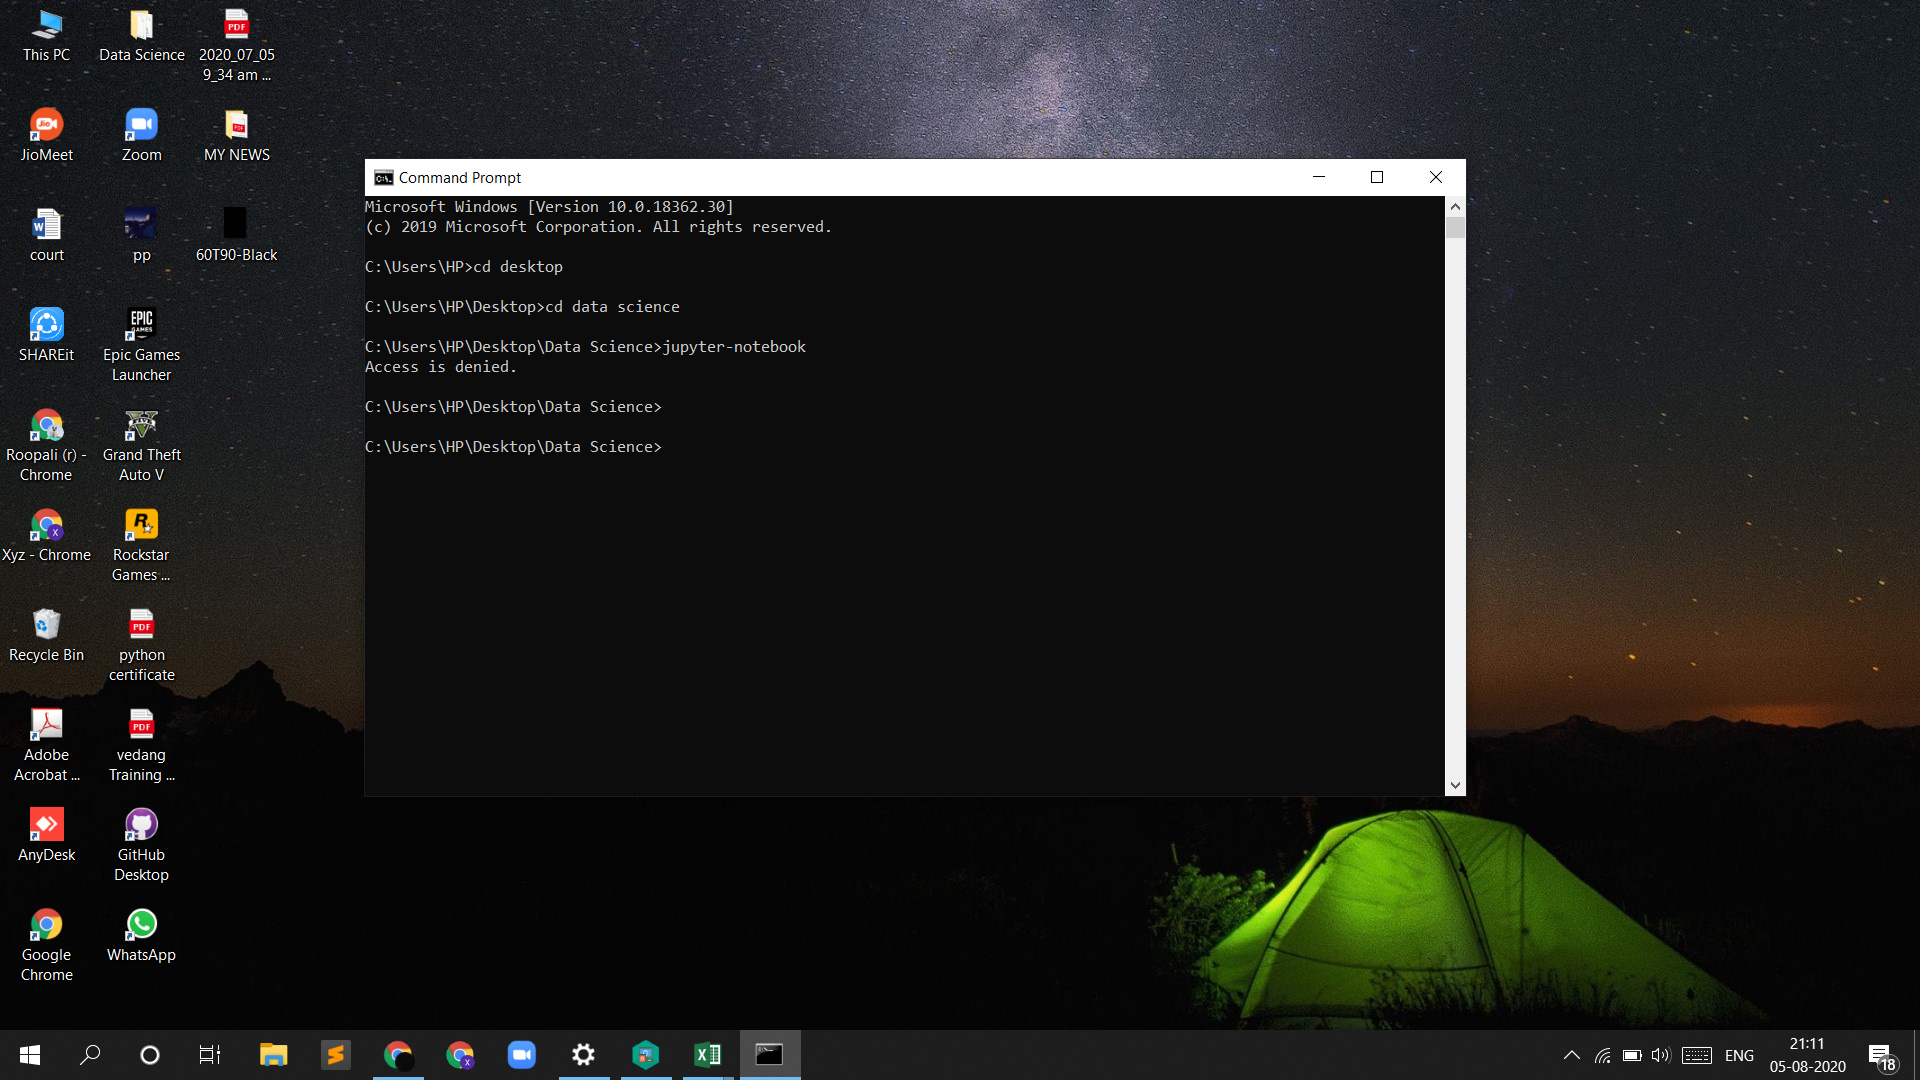Open Excel from the taskbar
This screenshot has width=1920, height=1080.
(x=707, y=1054)
